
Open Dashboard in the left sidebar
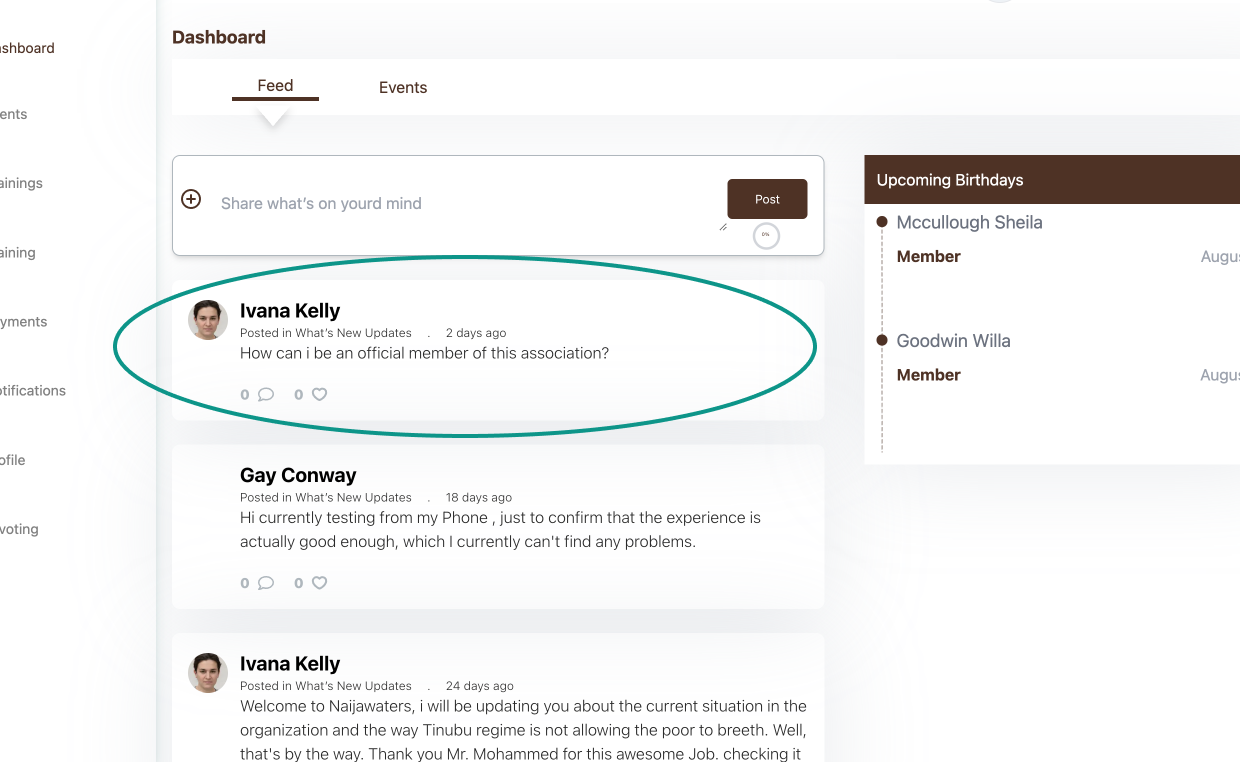(x=27, y=48)
